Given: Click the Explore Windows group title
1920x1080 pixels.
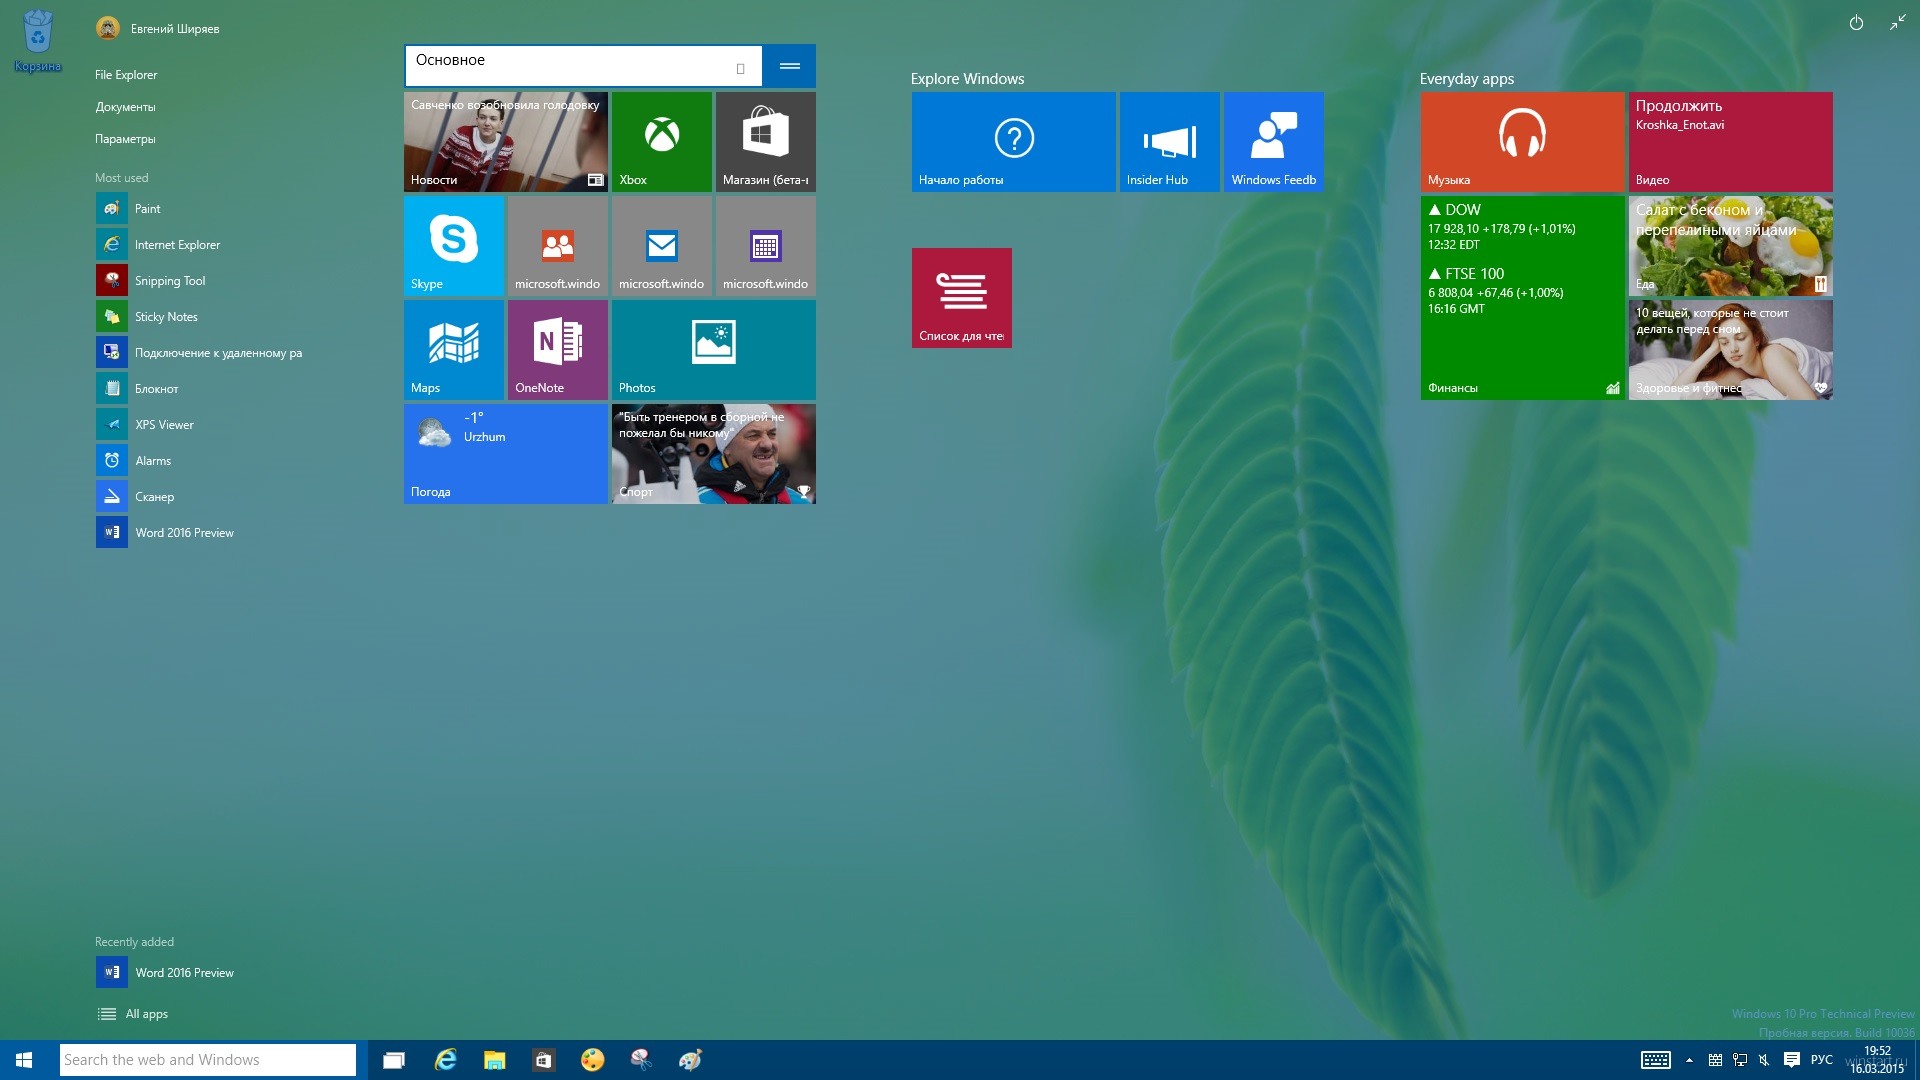Looking at the screenshot, I should [967, 79].
